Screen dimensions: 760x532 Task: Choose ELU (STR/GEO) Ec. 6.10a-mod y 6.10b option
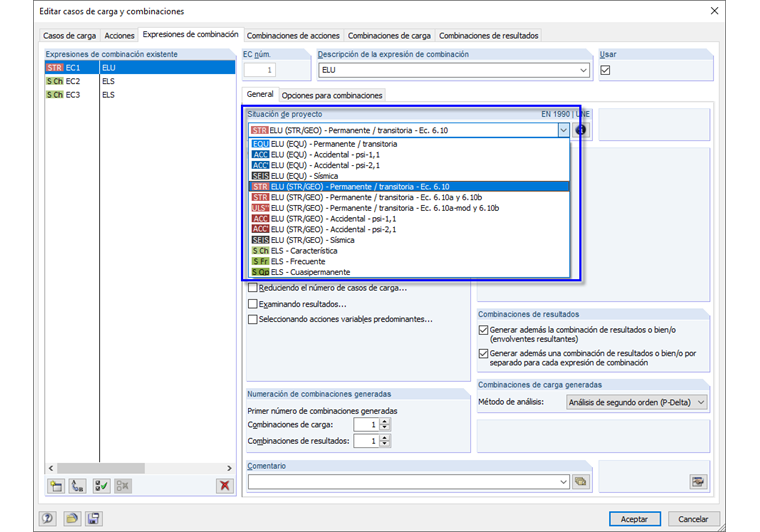(x=409, y=208)
